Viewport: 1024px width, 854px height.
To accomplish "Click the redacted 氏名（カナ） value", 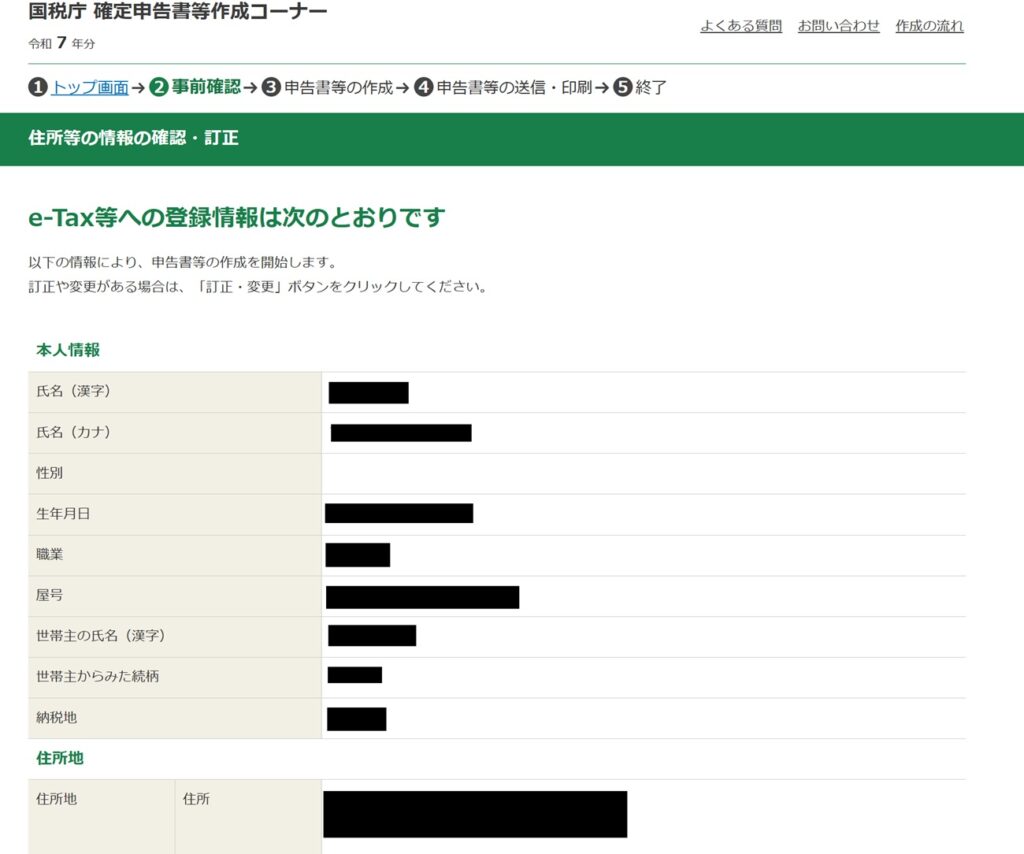I will click(x=401, y=433).
